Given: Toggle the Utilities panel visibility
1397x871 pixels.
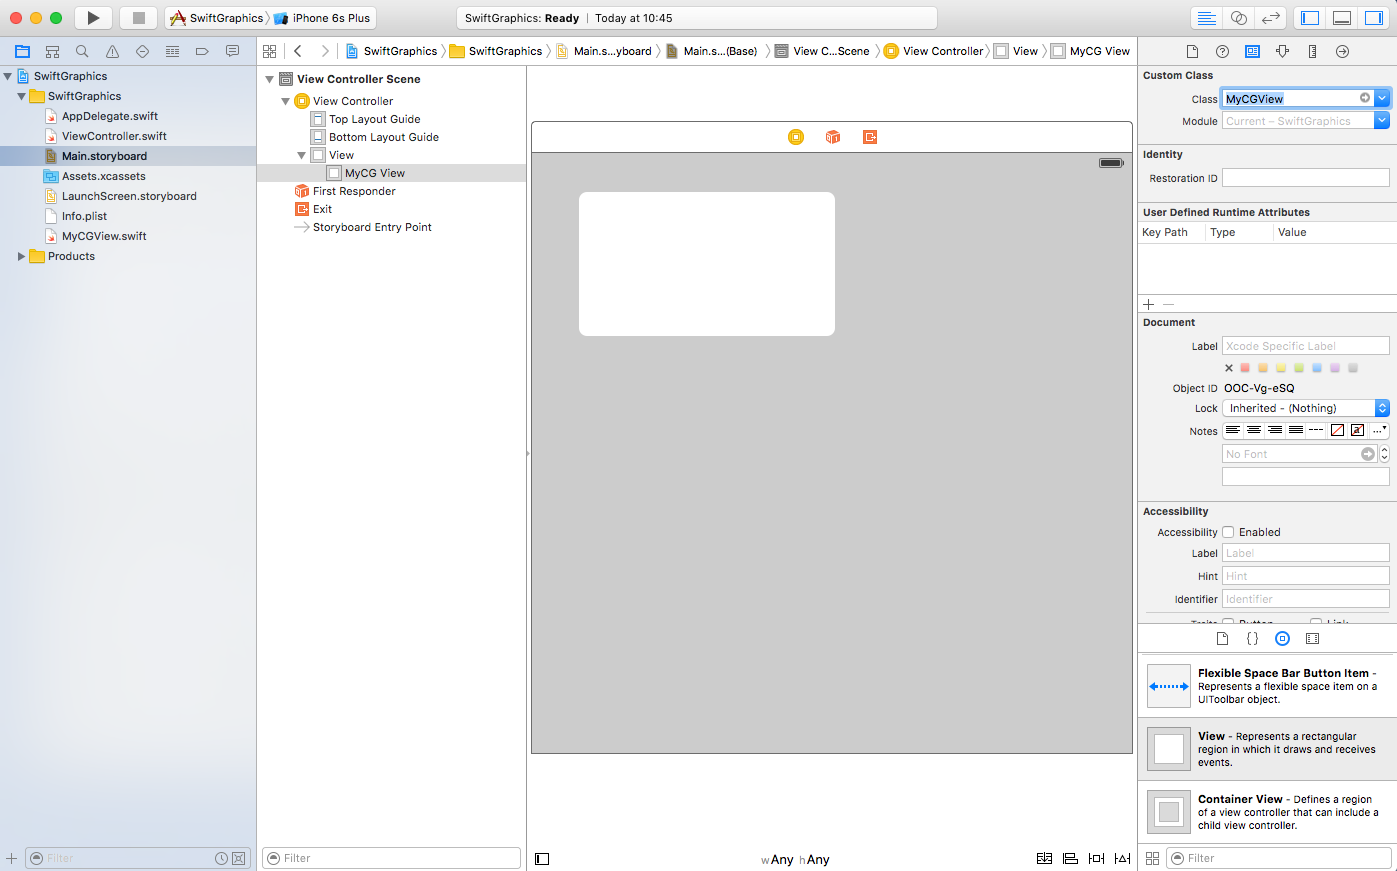Looking at the screenshot, I should 1374,18.
